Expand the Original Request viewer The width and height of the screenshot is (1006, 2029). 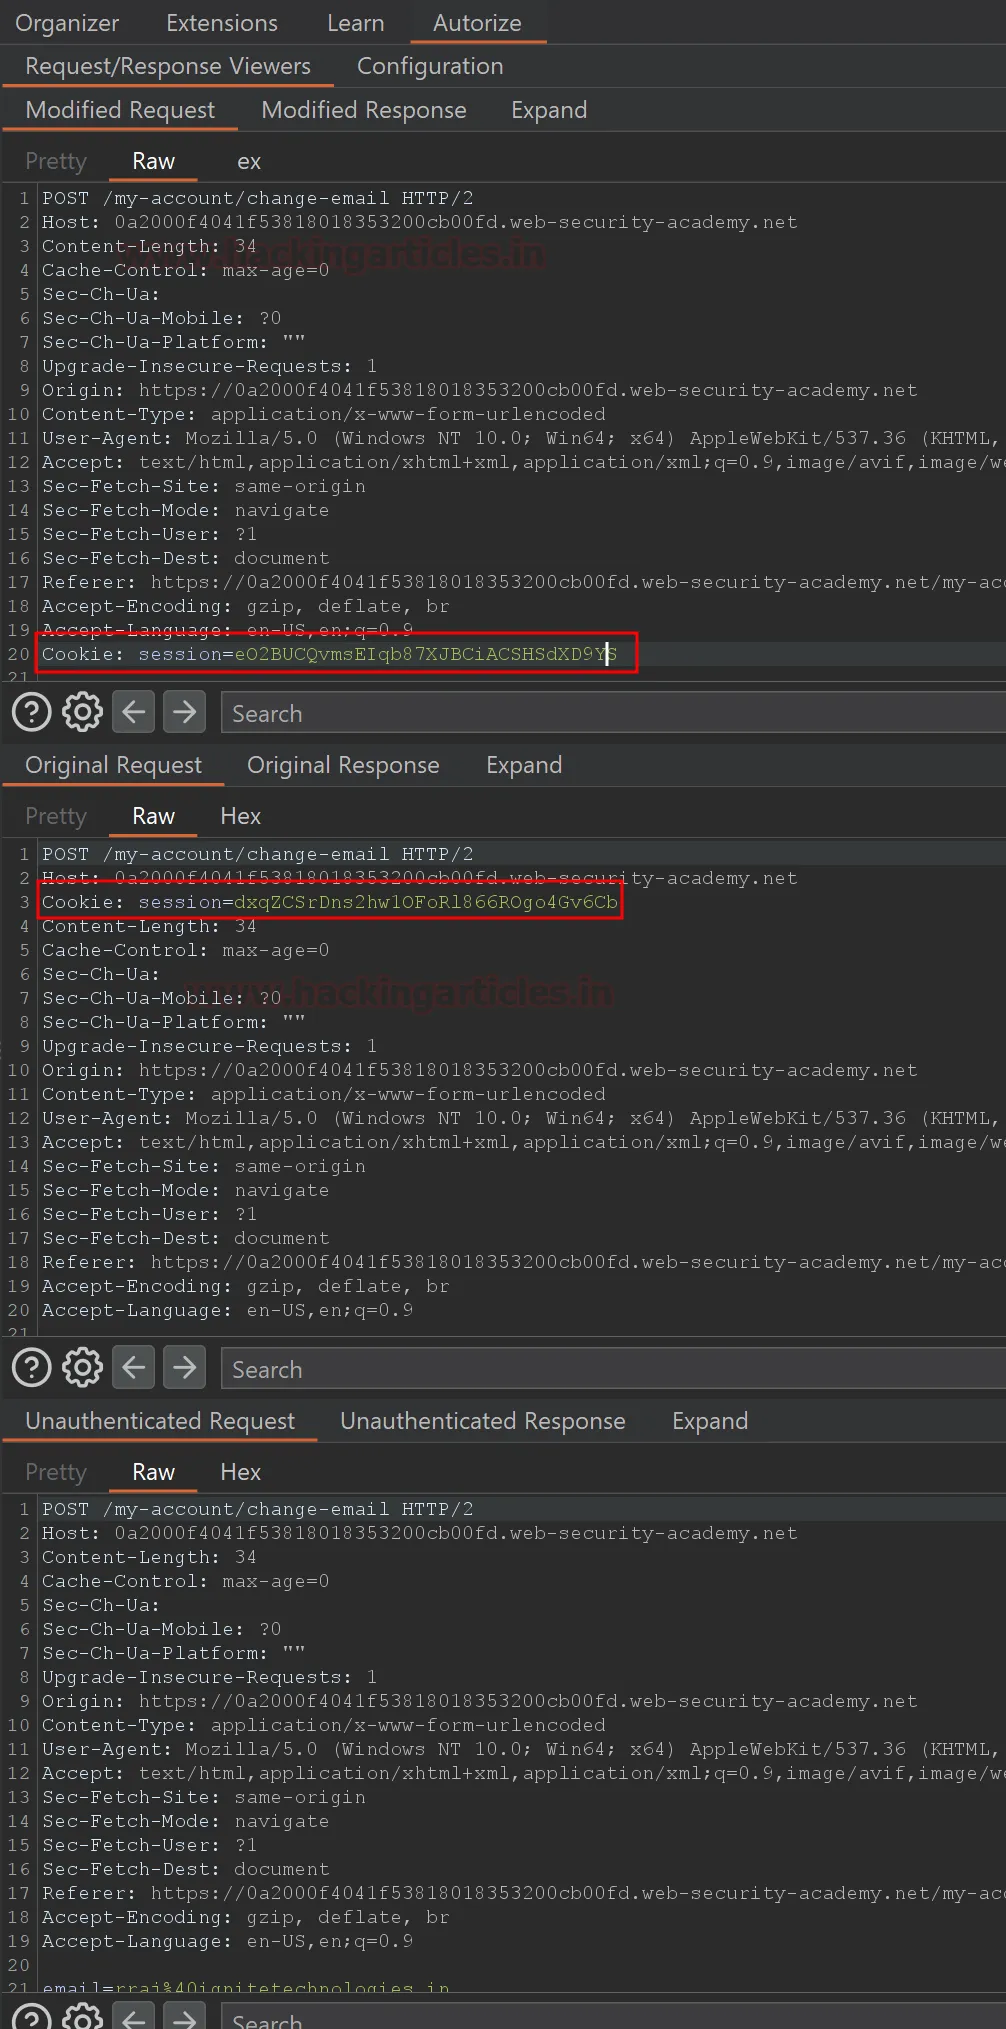[x=524, y=765]
